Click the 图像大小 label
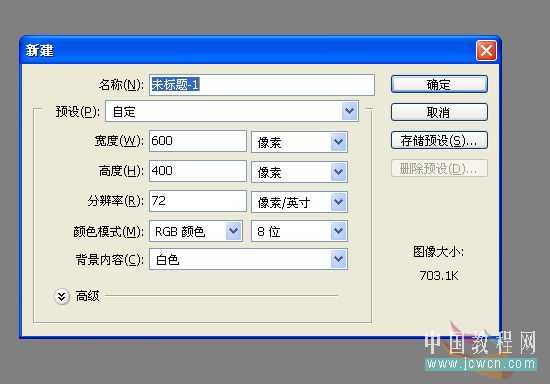550x384 pixels. 438,251
